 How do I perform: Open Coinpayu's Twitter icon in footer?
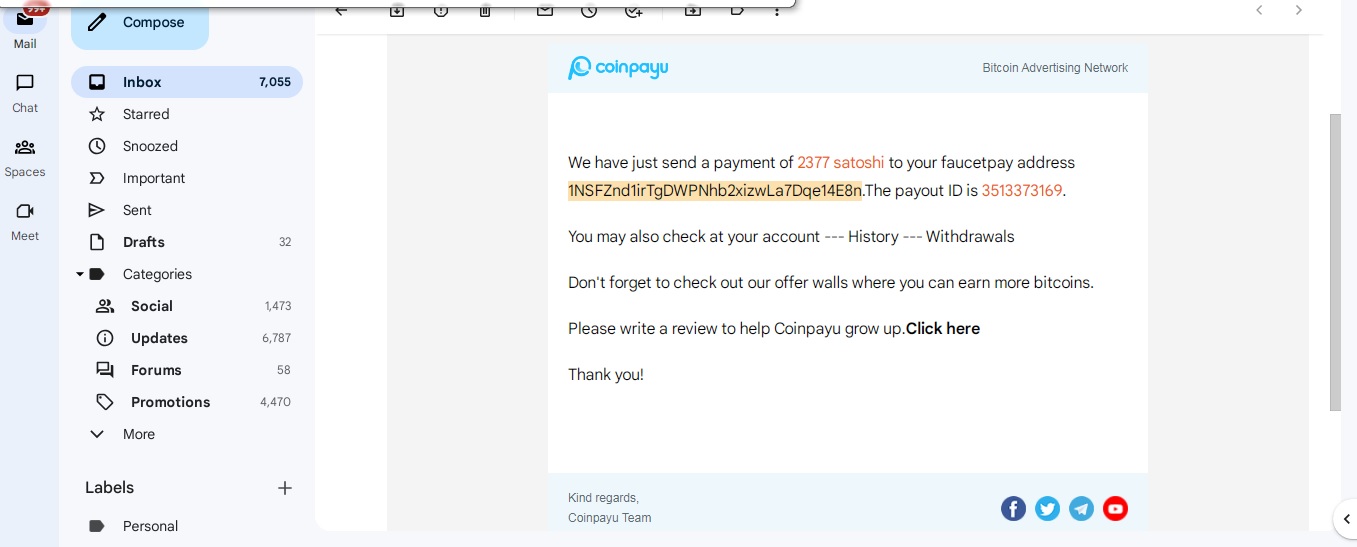coord(1047,509)
